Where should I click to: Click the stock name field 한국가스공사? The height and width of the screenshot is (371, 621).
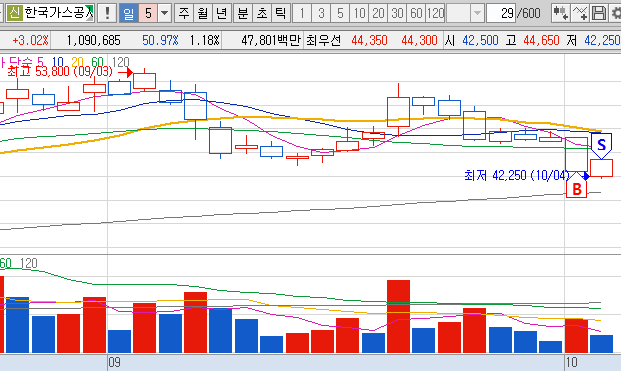(x=59, y=13)
